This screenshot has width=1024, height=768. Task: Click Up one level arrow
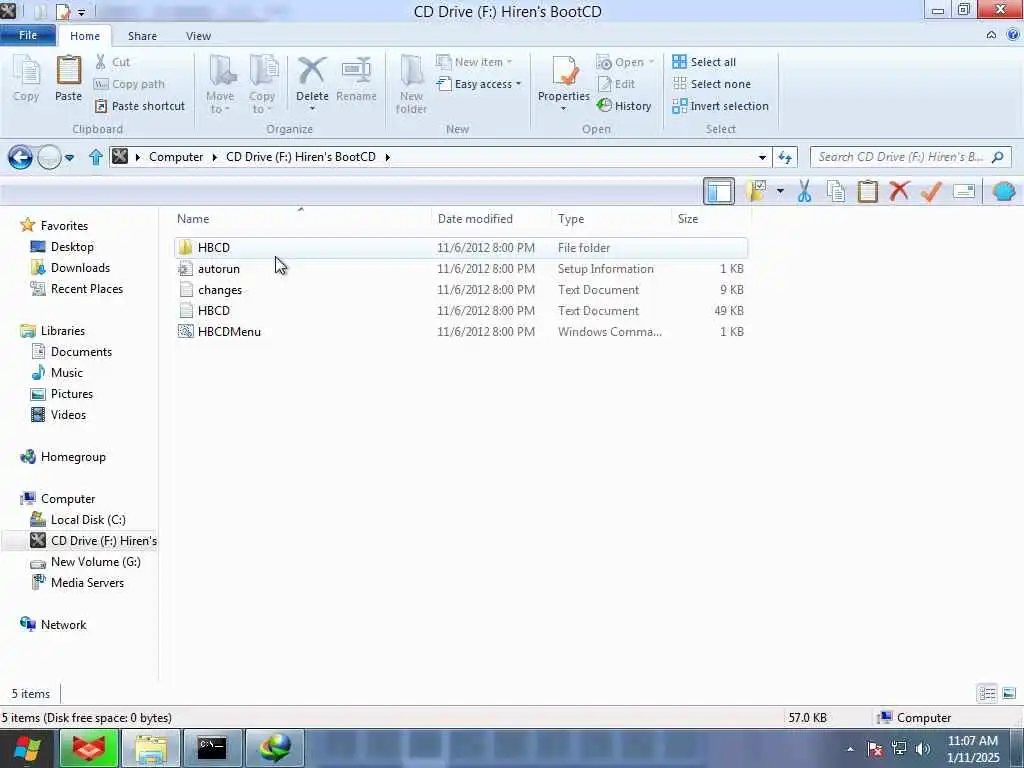(x=96, y=157)
